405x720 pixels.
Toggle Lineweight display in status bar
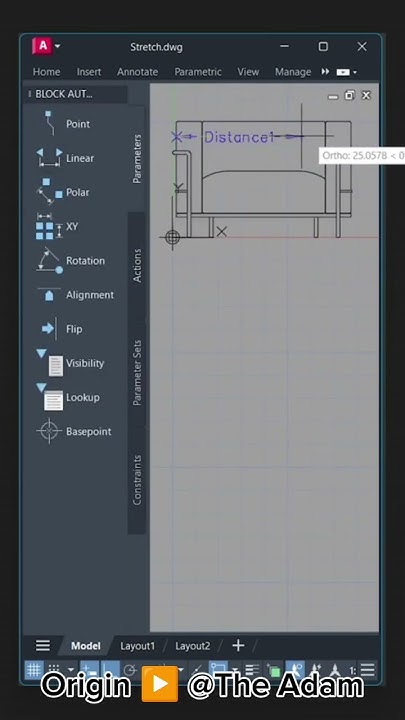251,670
